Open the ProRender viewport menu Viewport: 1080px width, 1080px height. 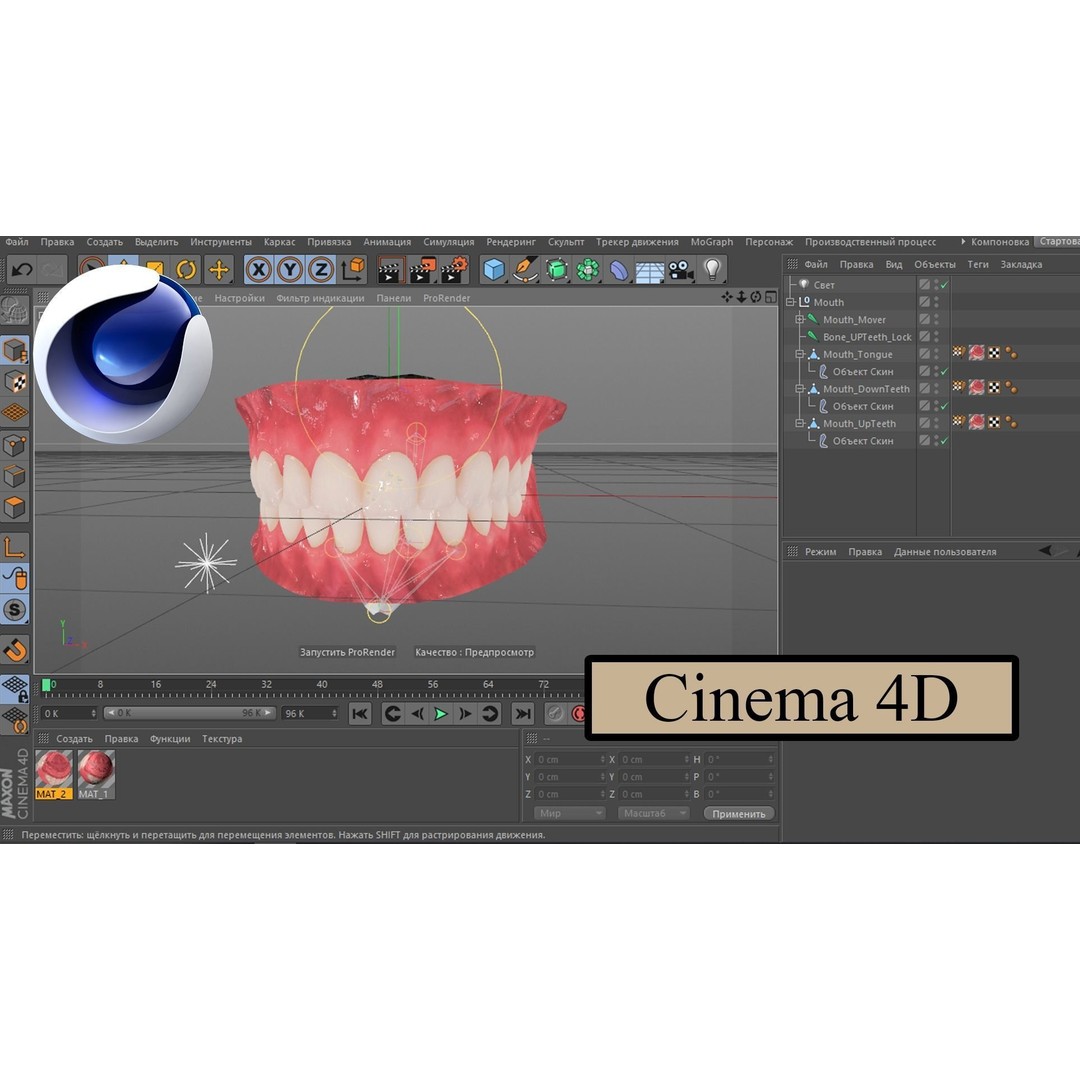446,298
